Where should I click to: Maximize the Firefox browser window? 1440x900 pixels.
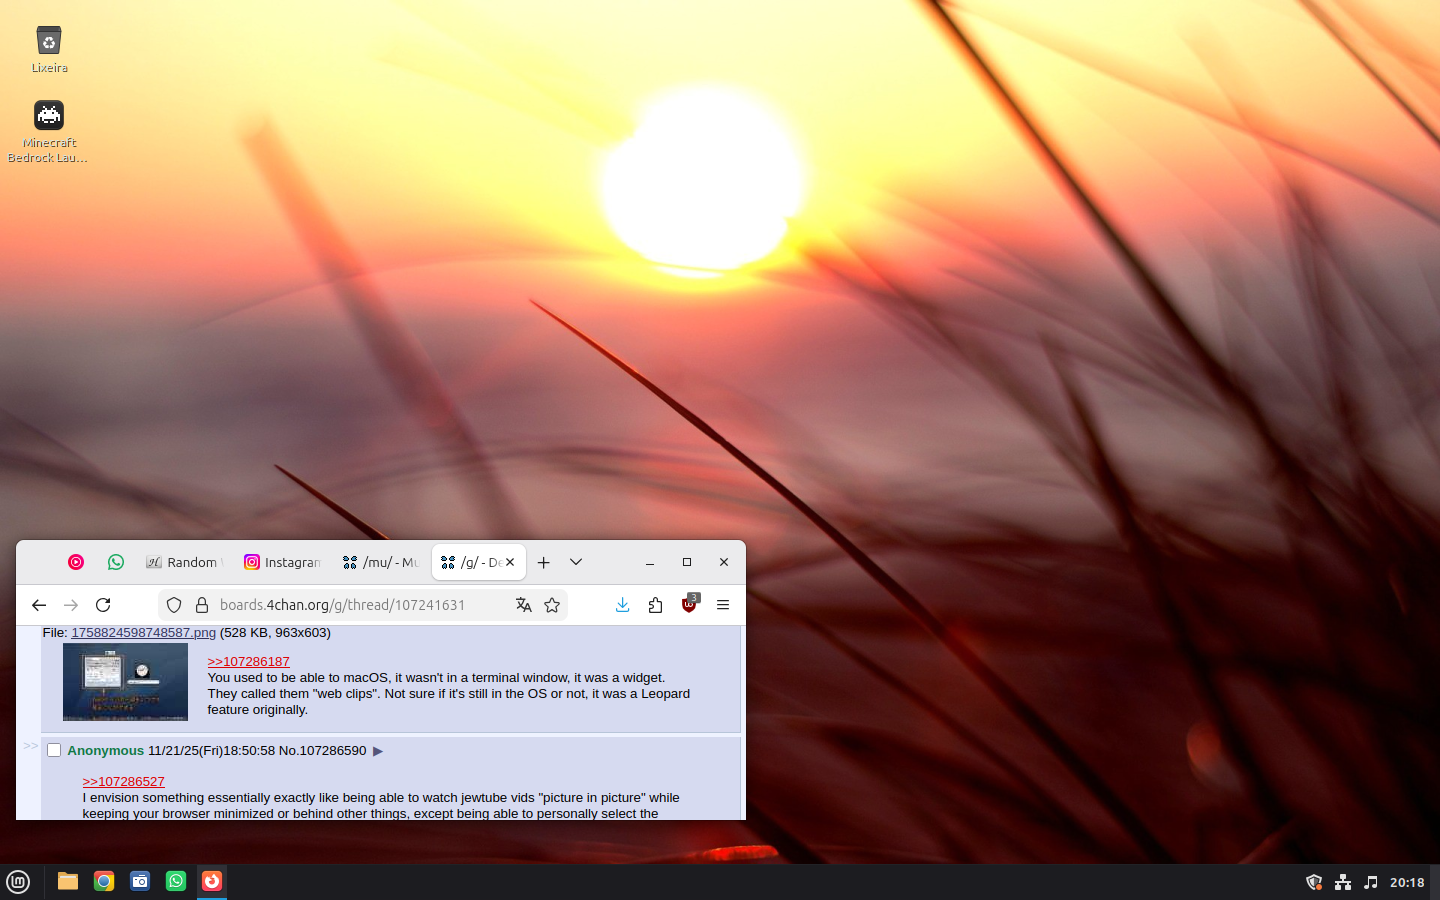coord(687,562)
